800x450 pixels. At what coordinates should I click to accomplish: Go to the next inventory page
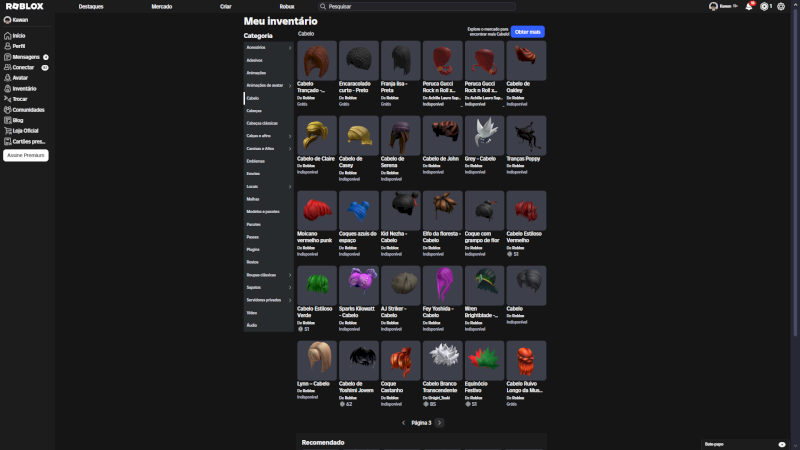click(x=440, y=423)
